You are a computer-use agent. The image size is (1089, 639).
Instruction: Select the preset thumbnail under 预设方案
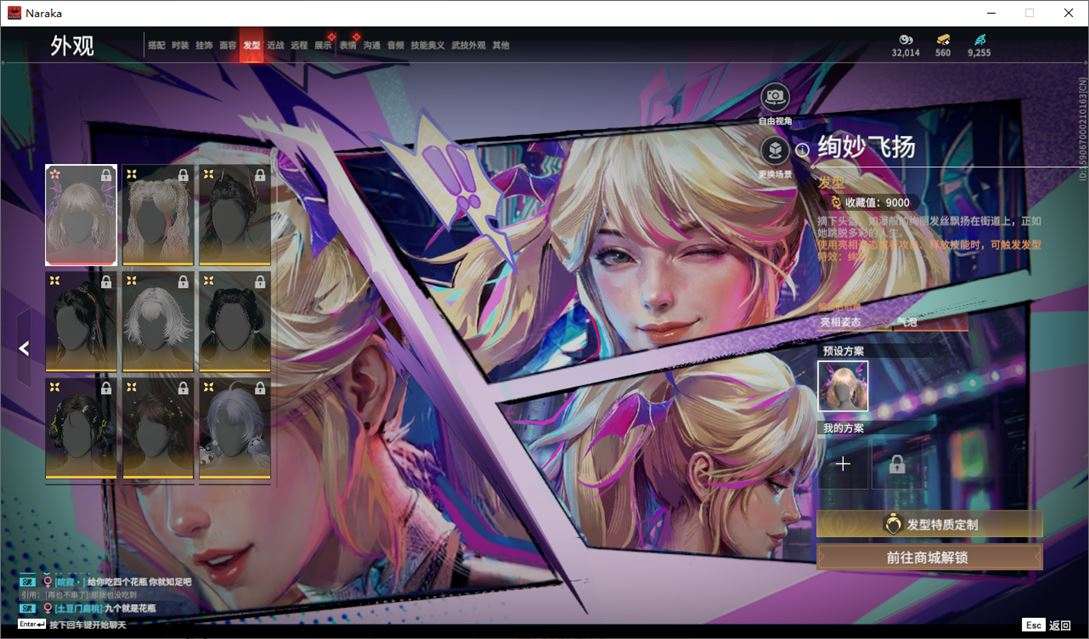point(843,386)
